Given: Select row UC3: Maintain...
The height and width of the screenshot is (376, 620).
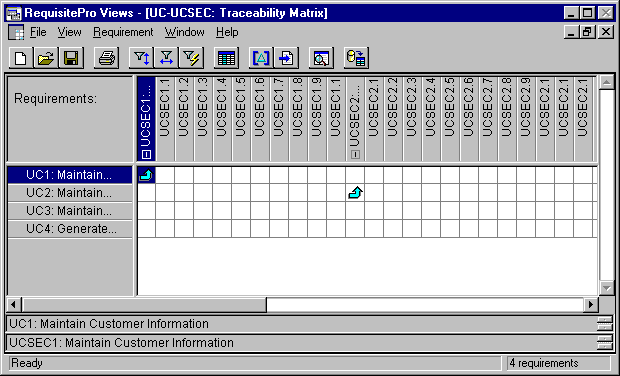Looking at the screenshot, I should click(x=70, y=211).
